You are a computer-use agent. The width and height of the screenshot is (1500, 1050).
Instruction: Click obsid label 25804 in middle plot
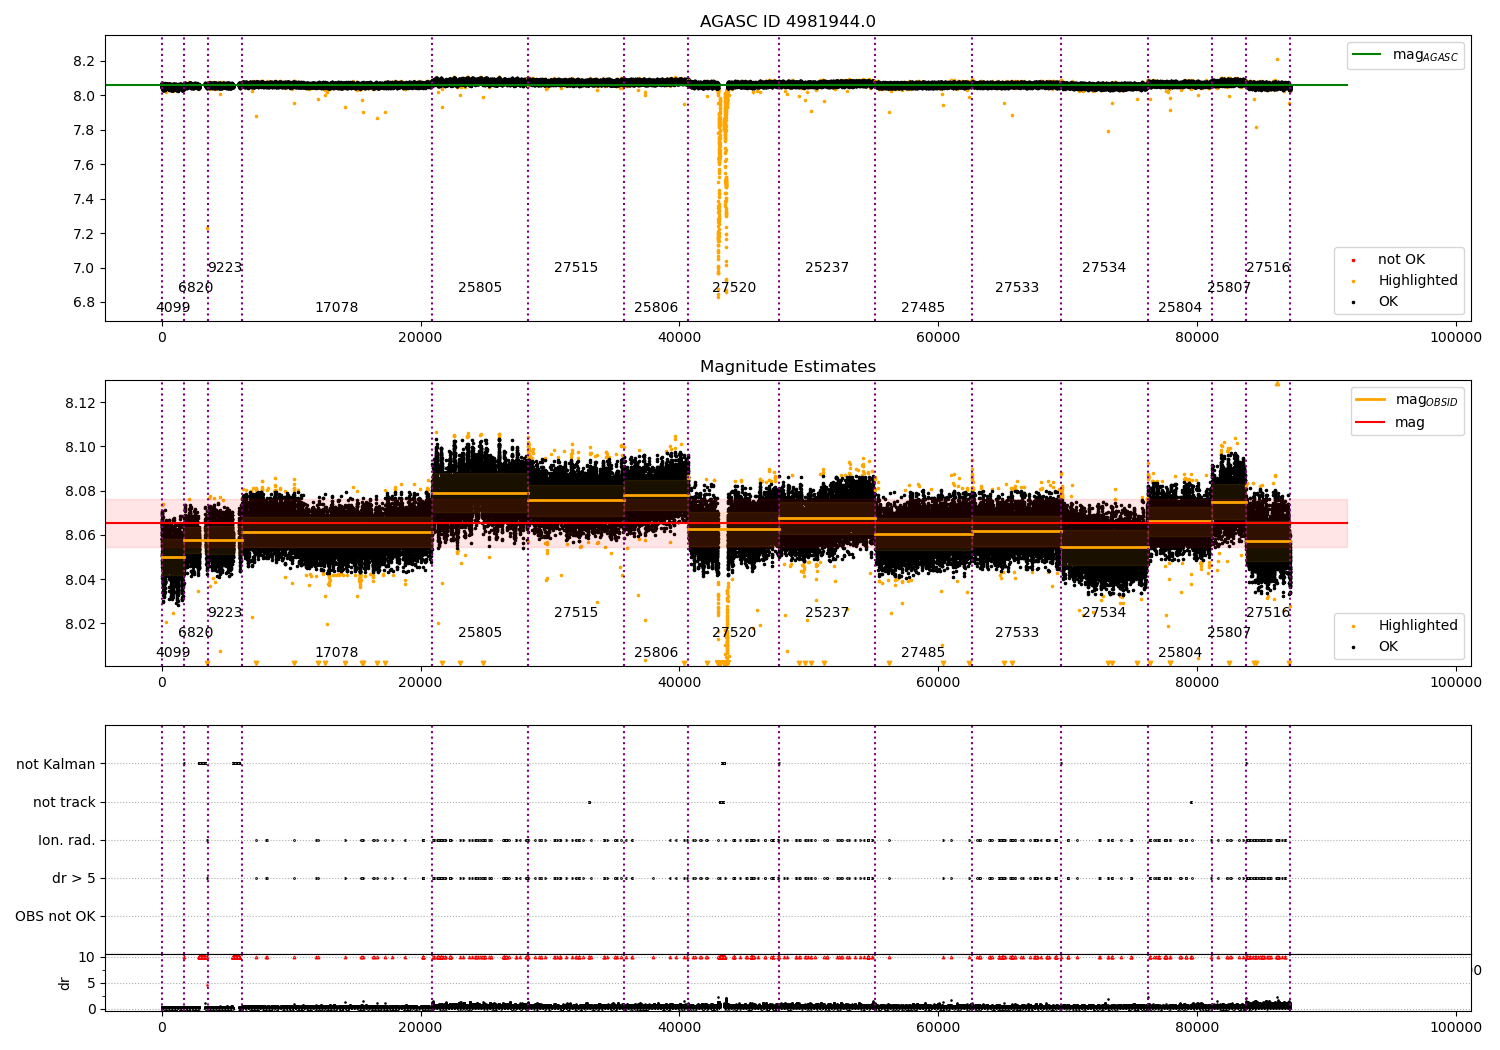1180,653
